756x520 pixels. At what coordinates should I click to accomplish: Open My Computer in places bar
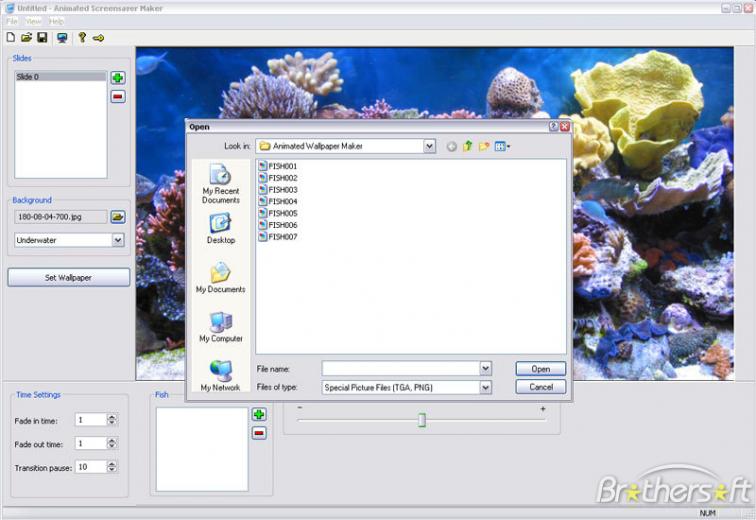(221, 327)
